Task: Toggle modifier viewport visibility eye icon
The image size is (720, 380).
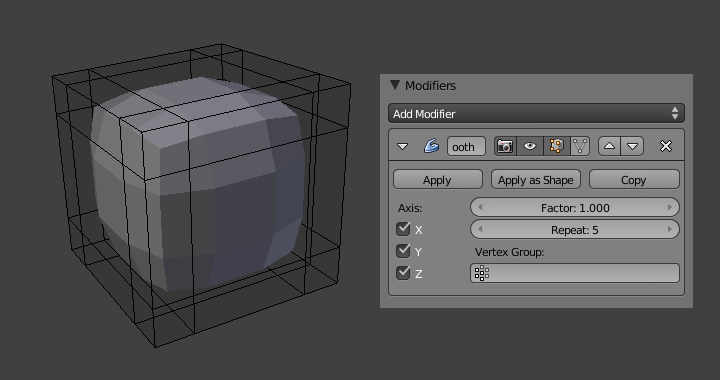Action: (x=530, y=146)
